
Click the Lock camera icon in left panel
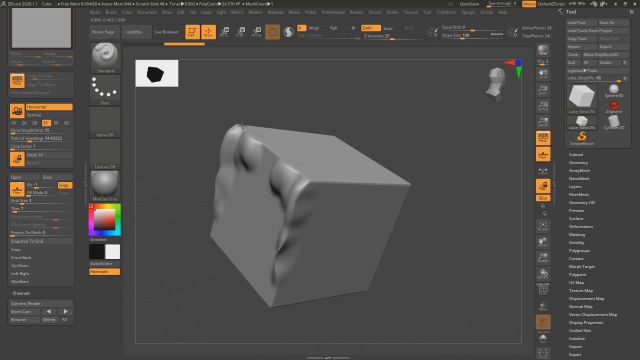point(17,159)
